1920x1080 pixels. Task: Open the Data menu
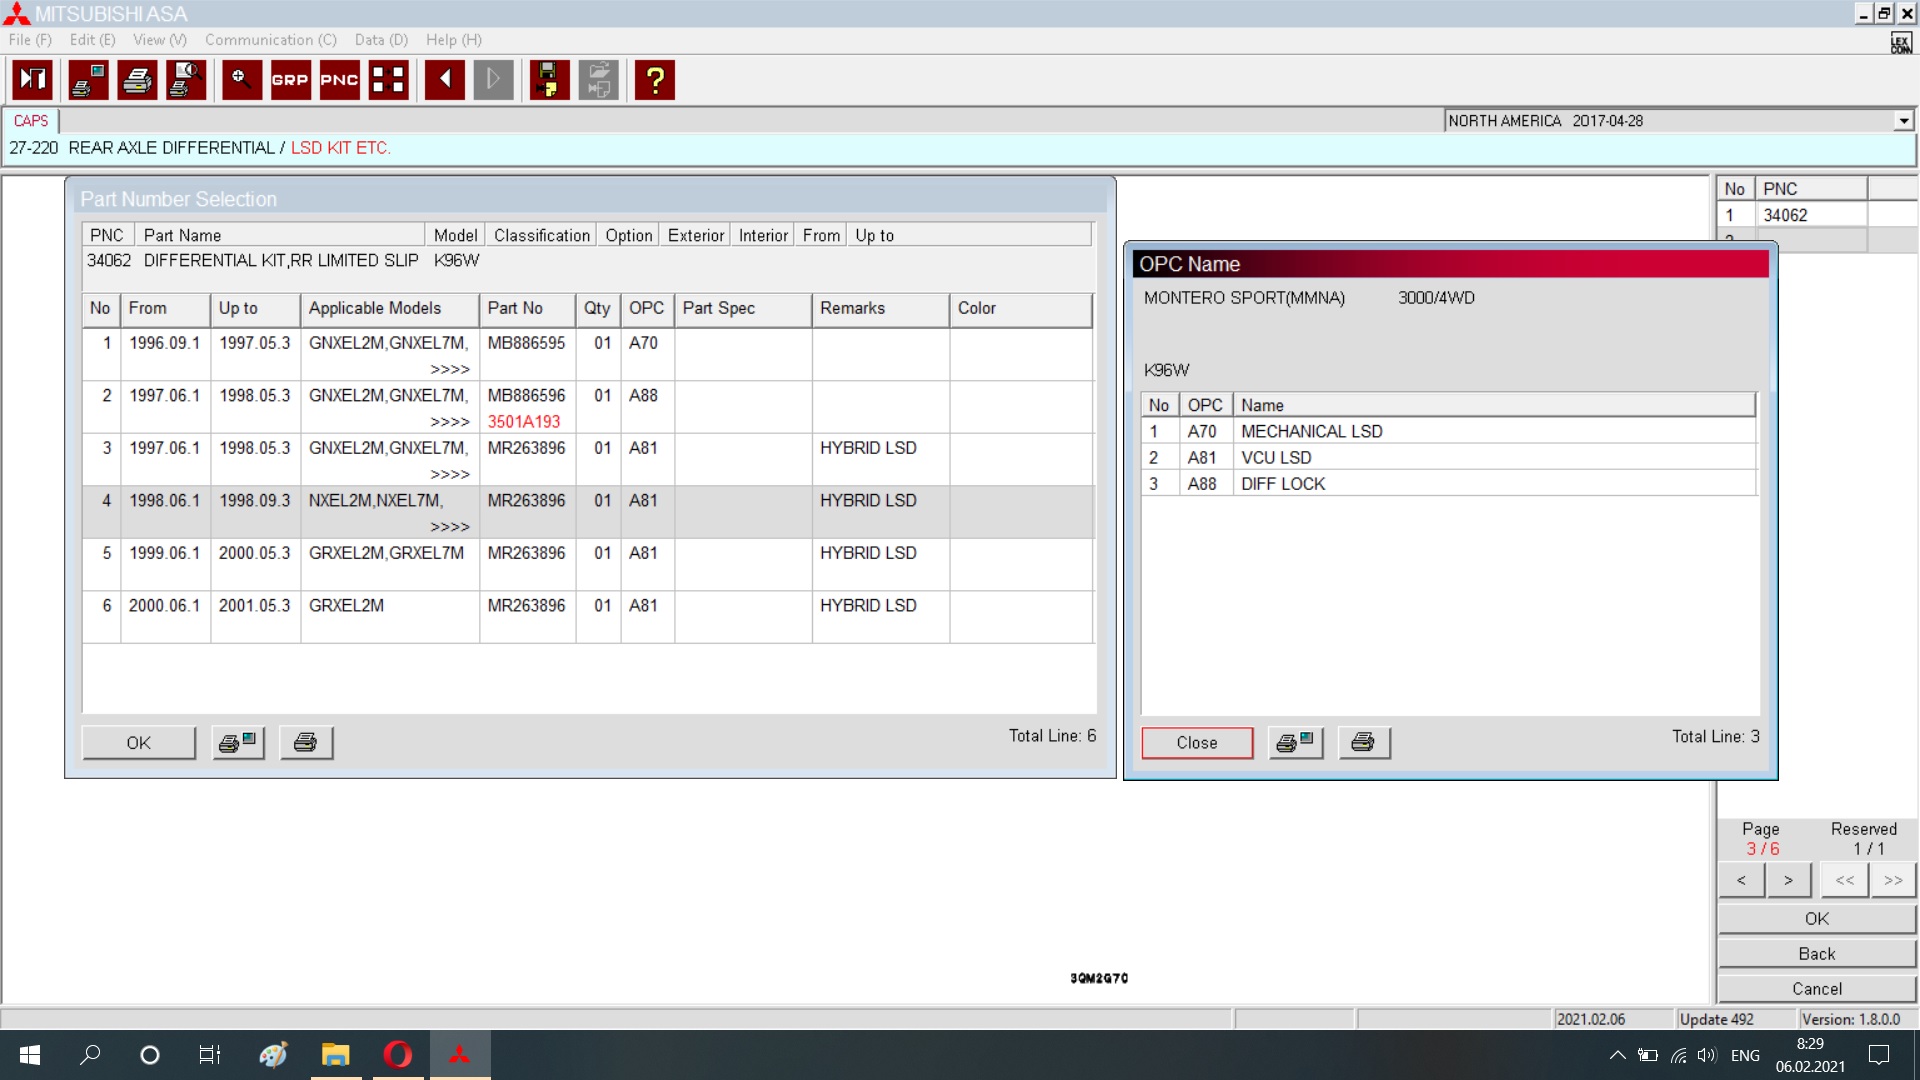pyautogui.click(x=381, y=40)
